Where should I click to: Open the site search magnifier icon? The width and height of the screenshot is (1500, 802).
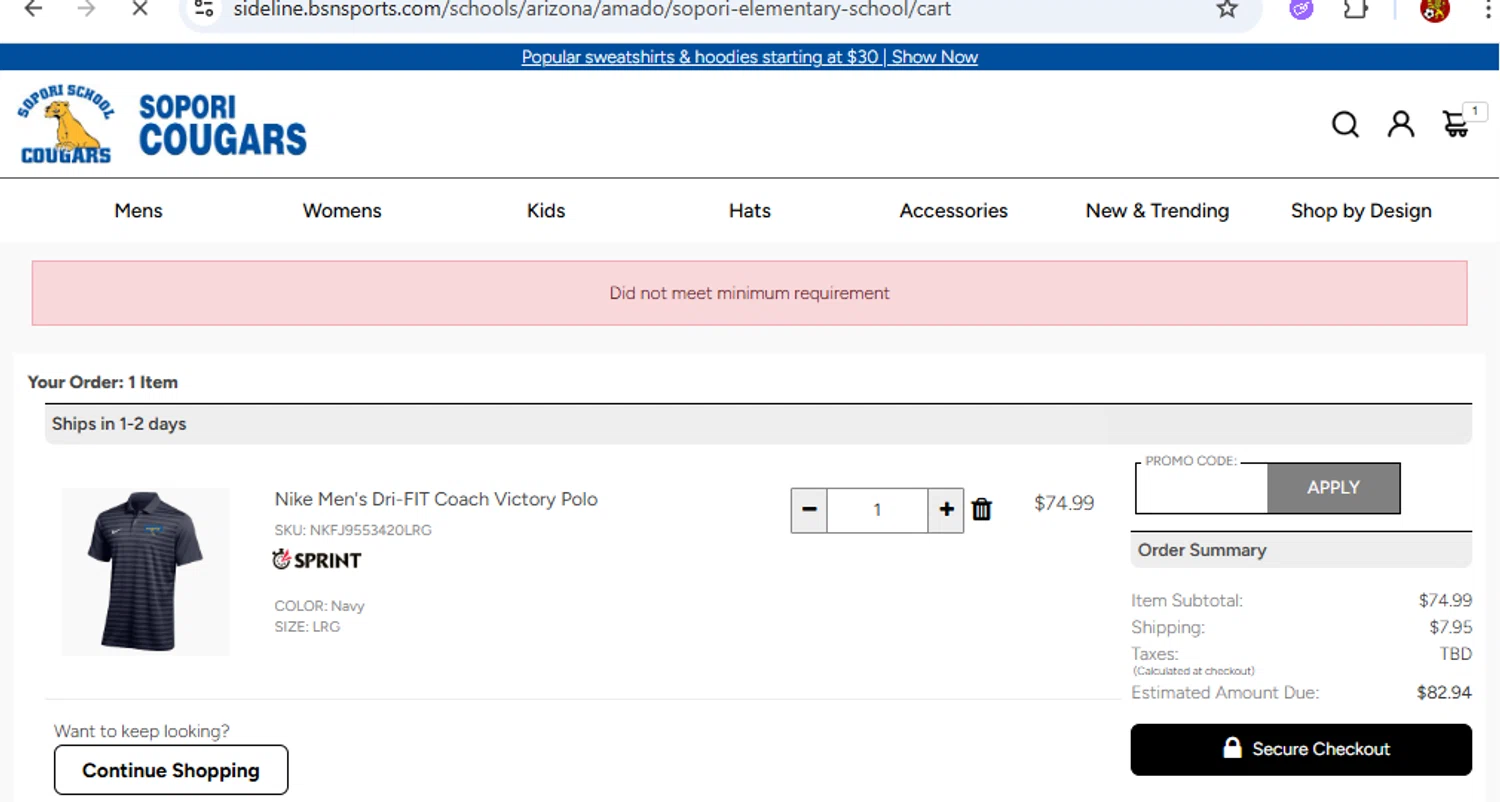pyautogui.click(x=1345, y=124)
